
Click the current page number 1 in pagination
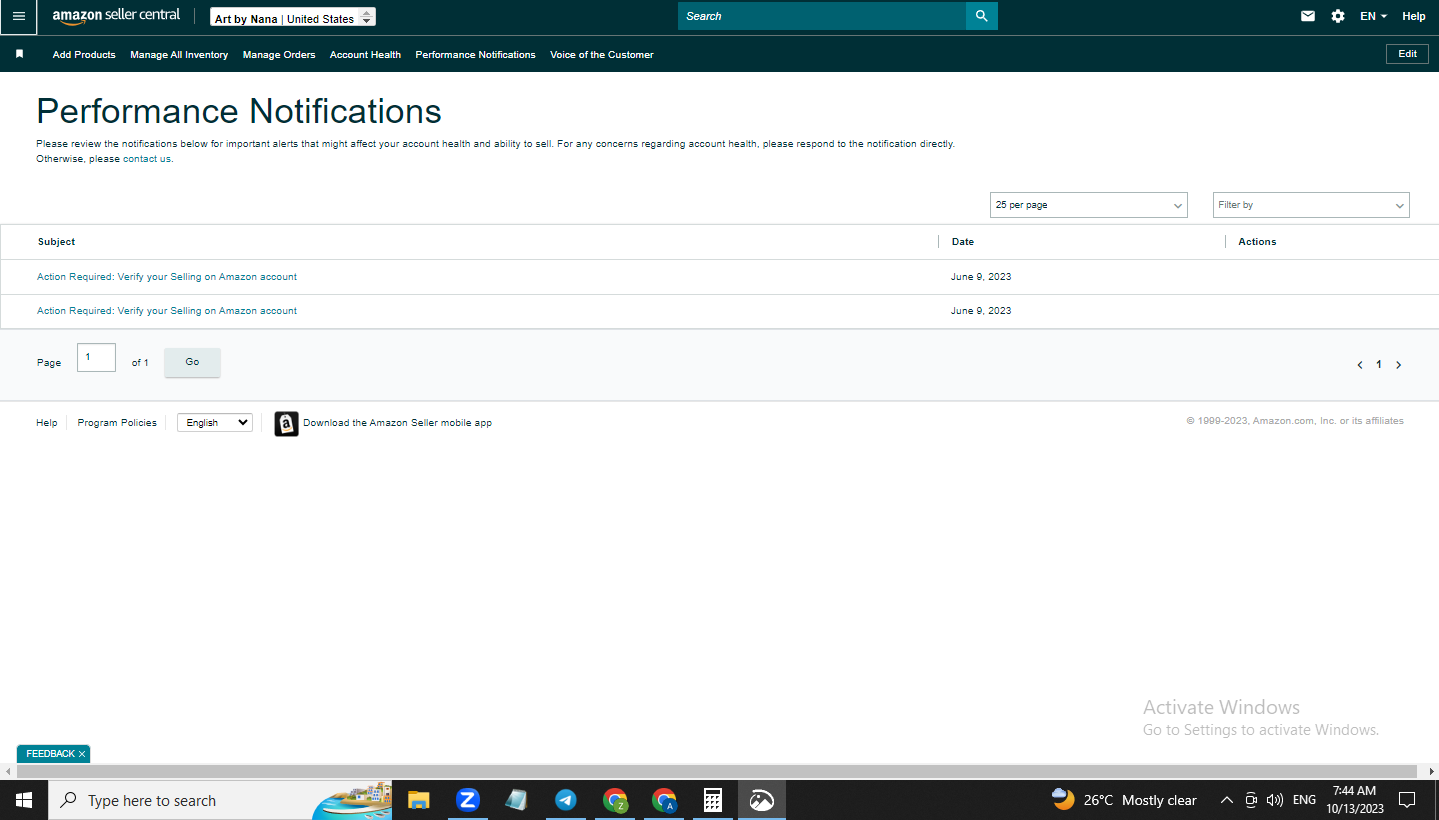click(x=1379, y=365)
